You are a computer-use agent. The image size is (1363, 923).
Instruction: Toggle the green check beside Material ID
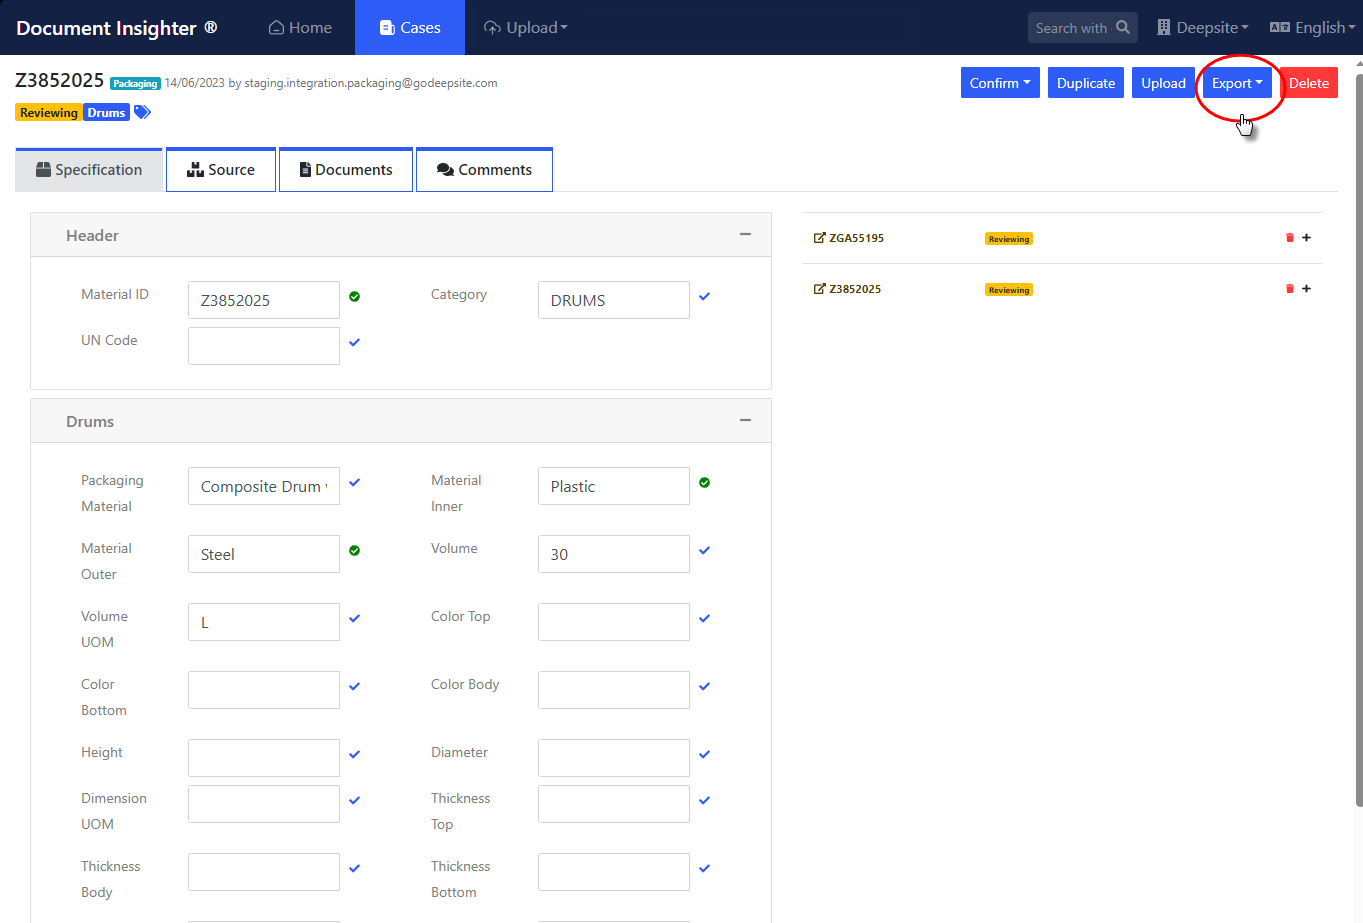tap(355, 296)
